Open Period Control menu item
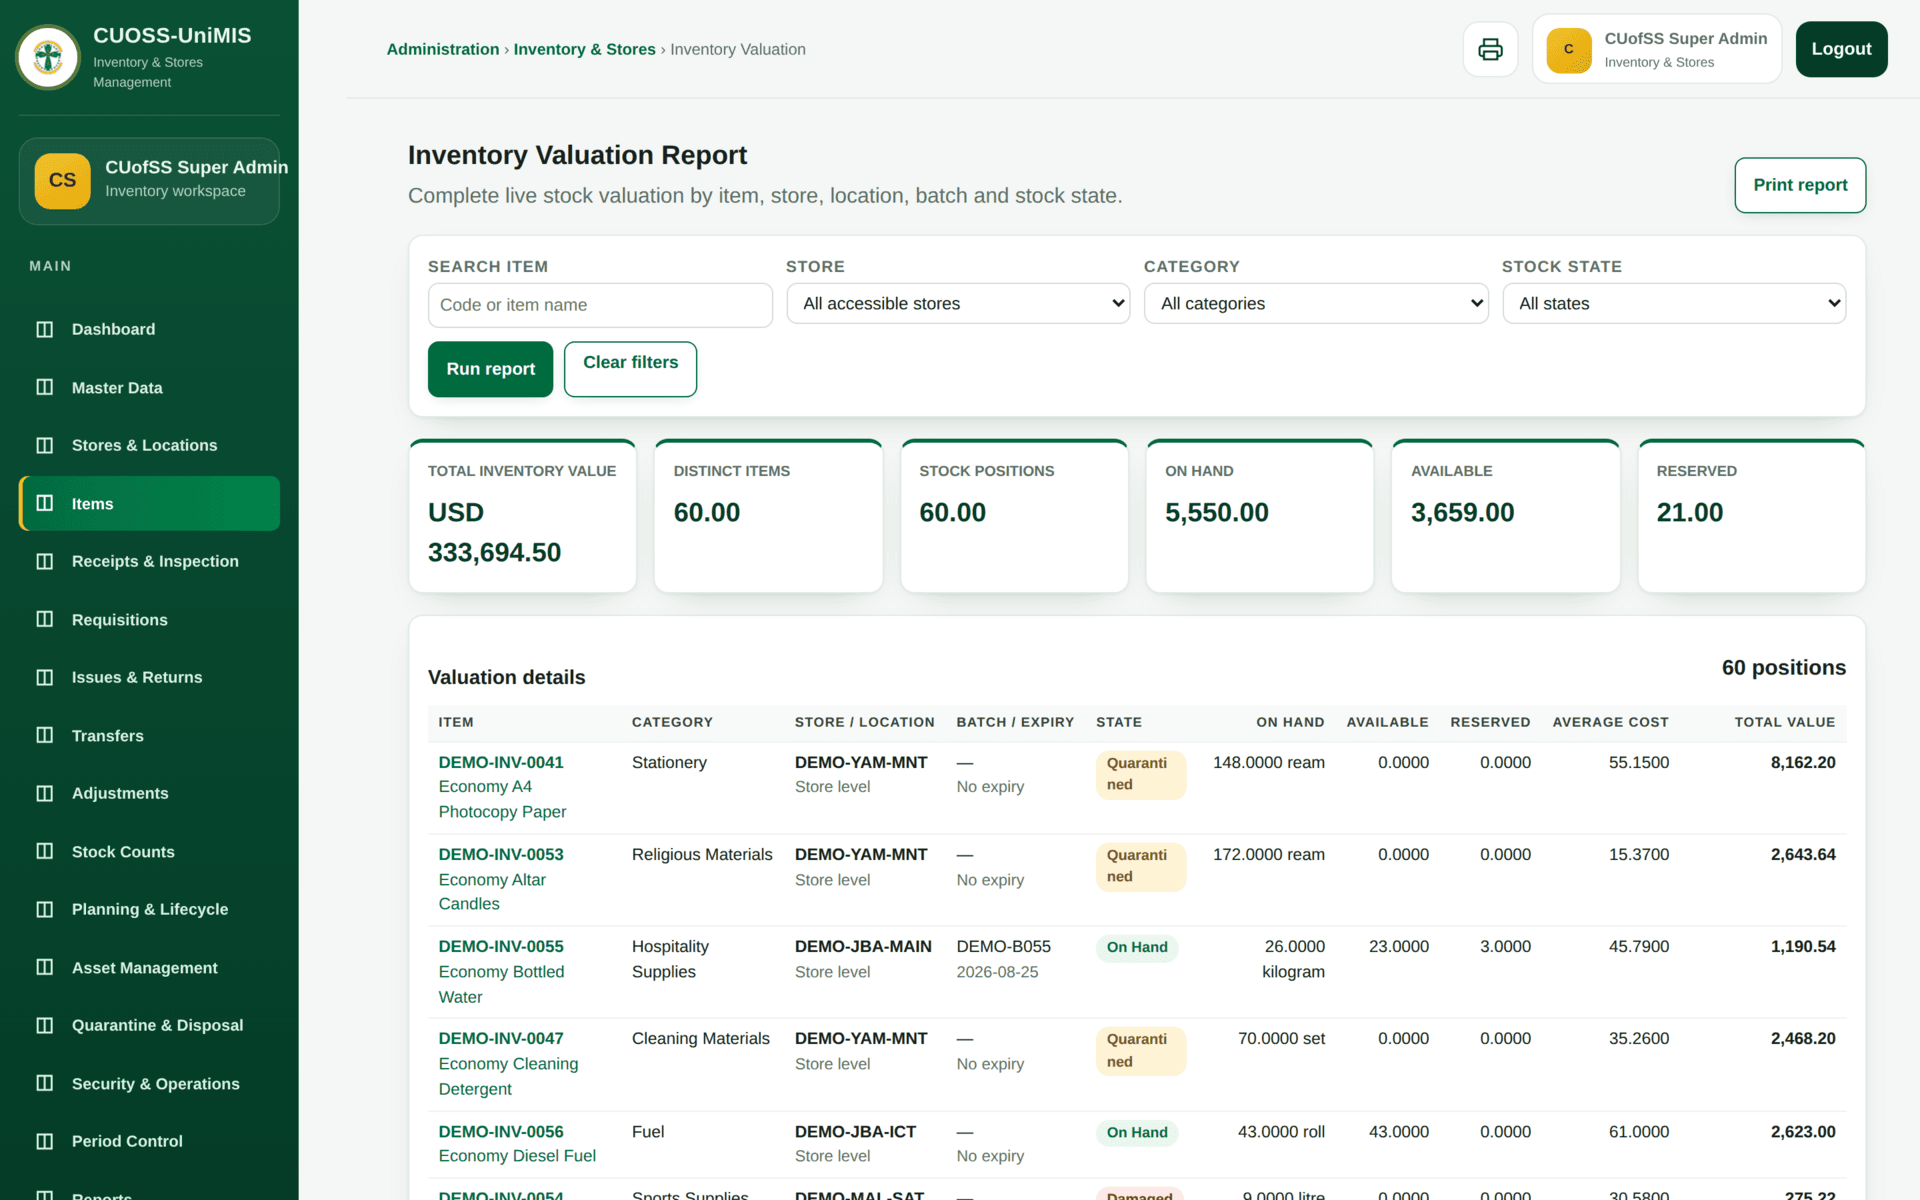Viewport: 1920px width, 1200px height. (x=149, y=1141)
